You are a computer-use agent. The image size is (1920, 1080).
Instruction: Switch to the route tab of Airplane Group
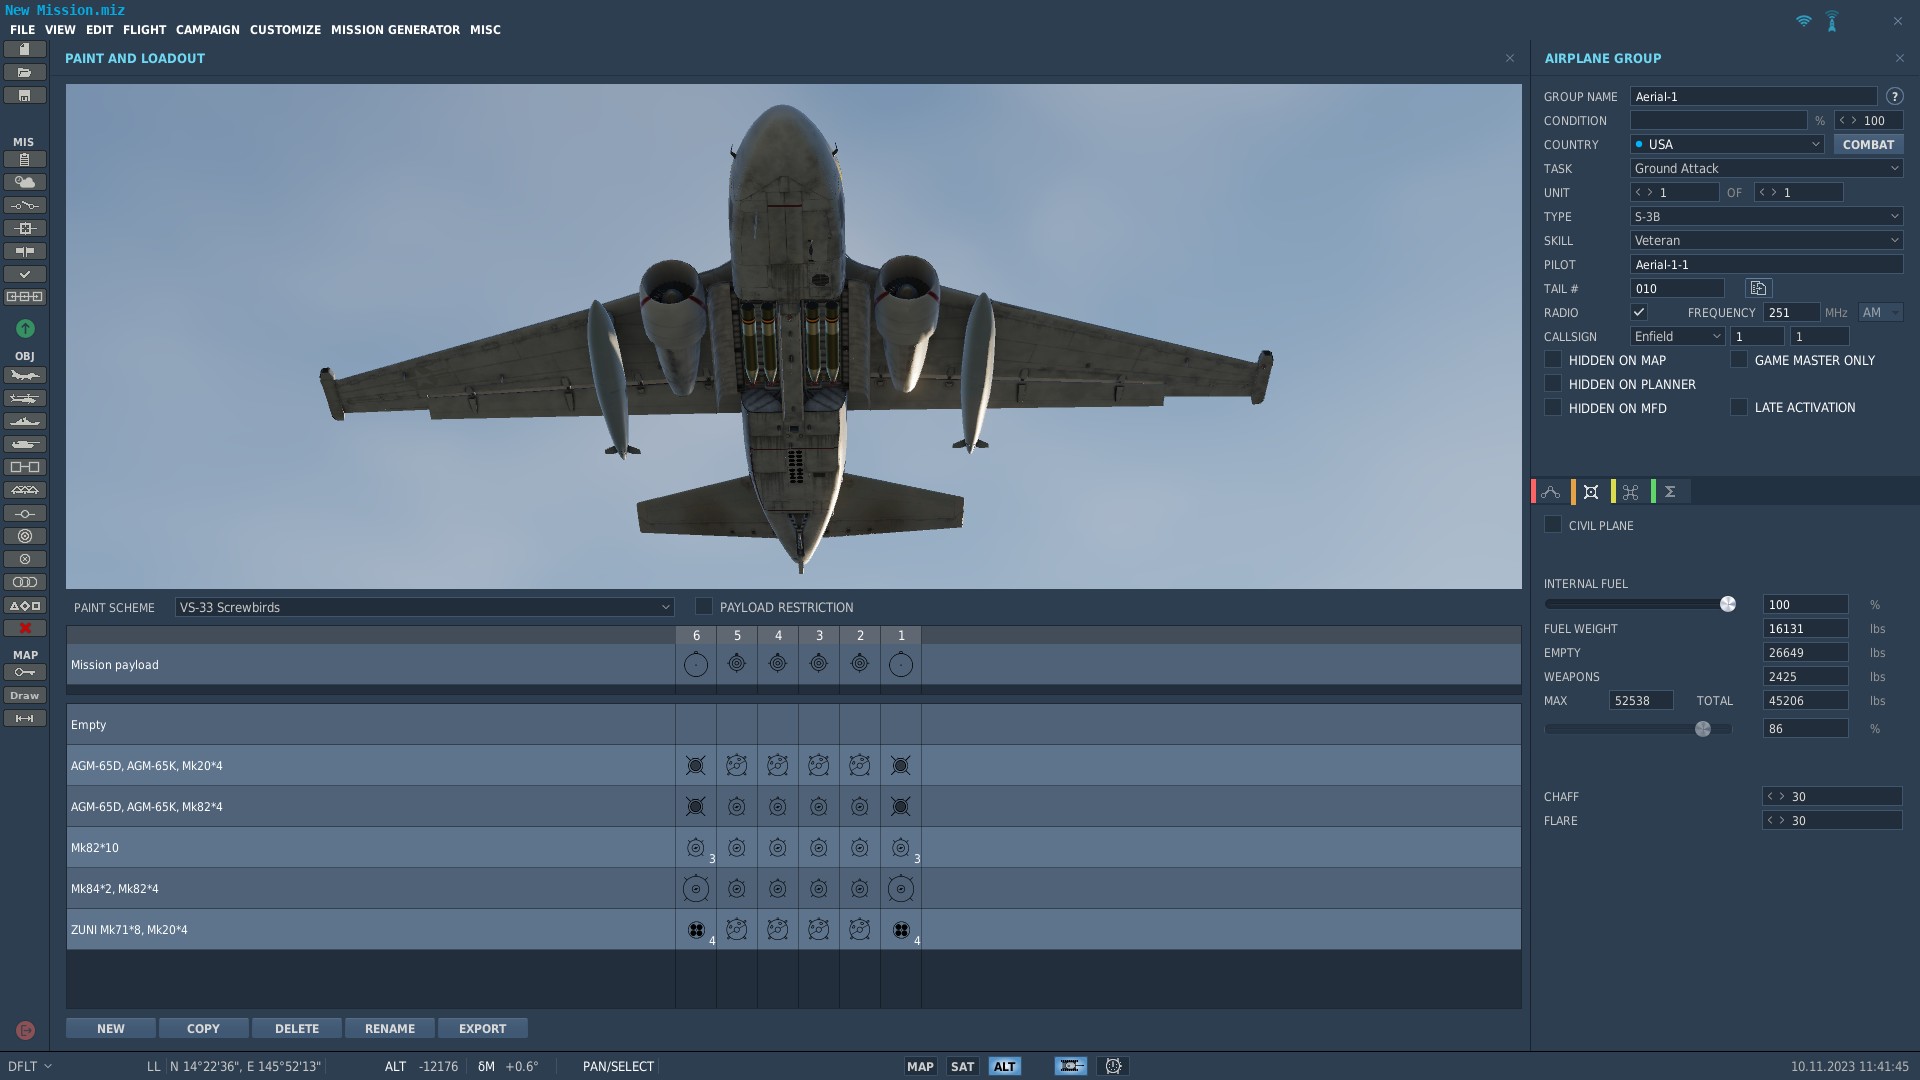(1551, 491)
